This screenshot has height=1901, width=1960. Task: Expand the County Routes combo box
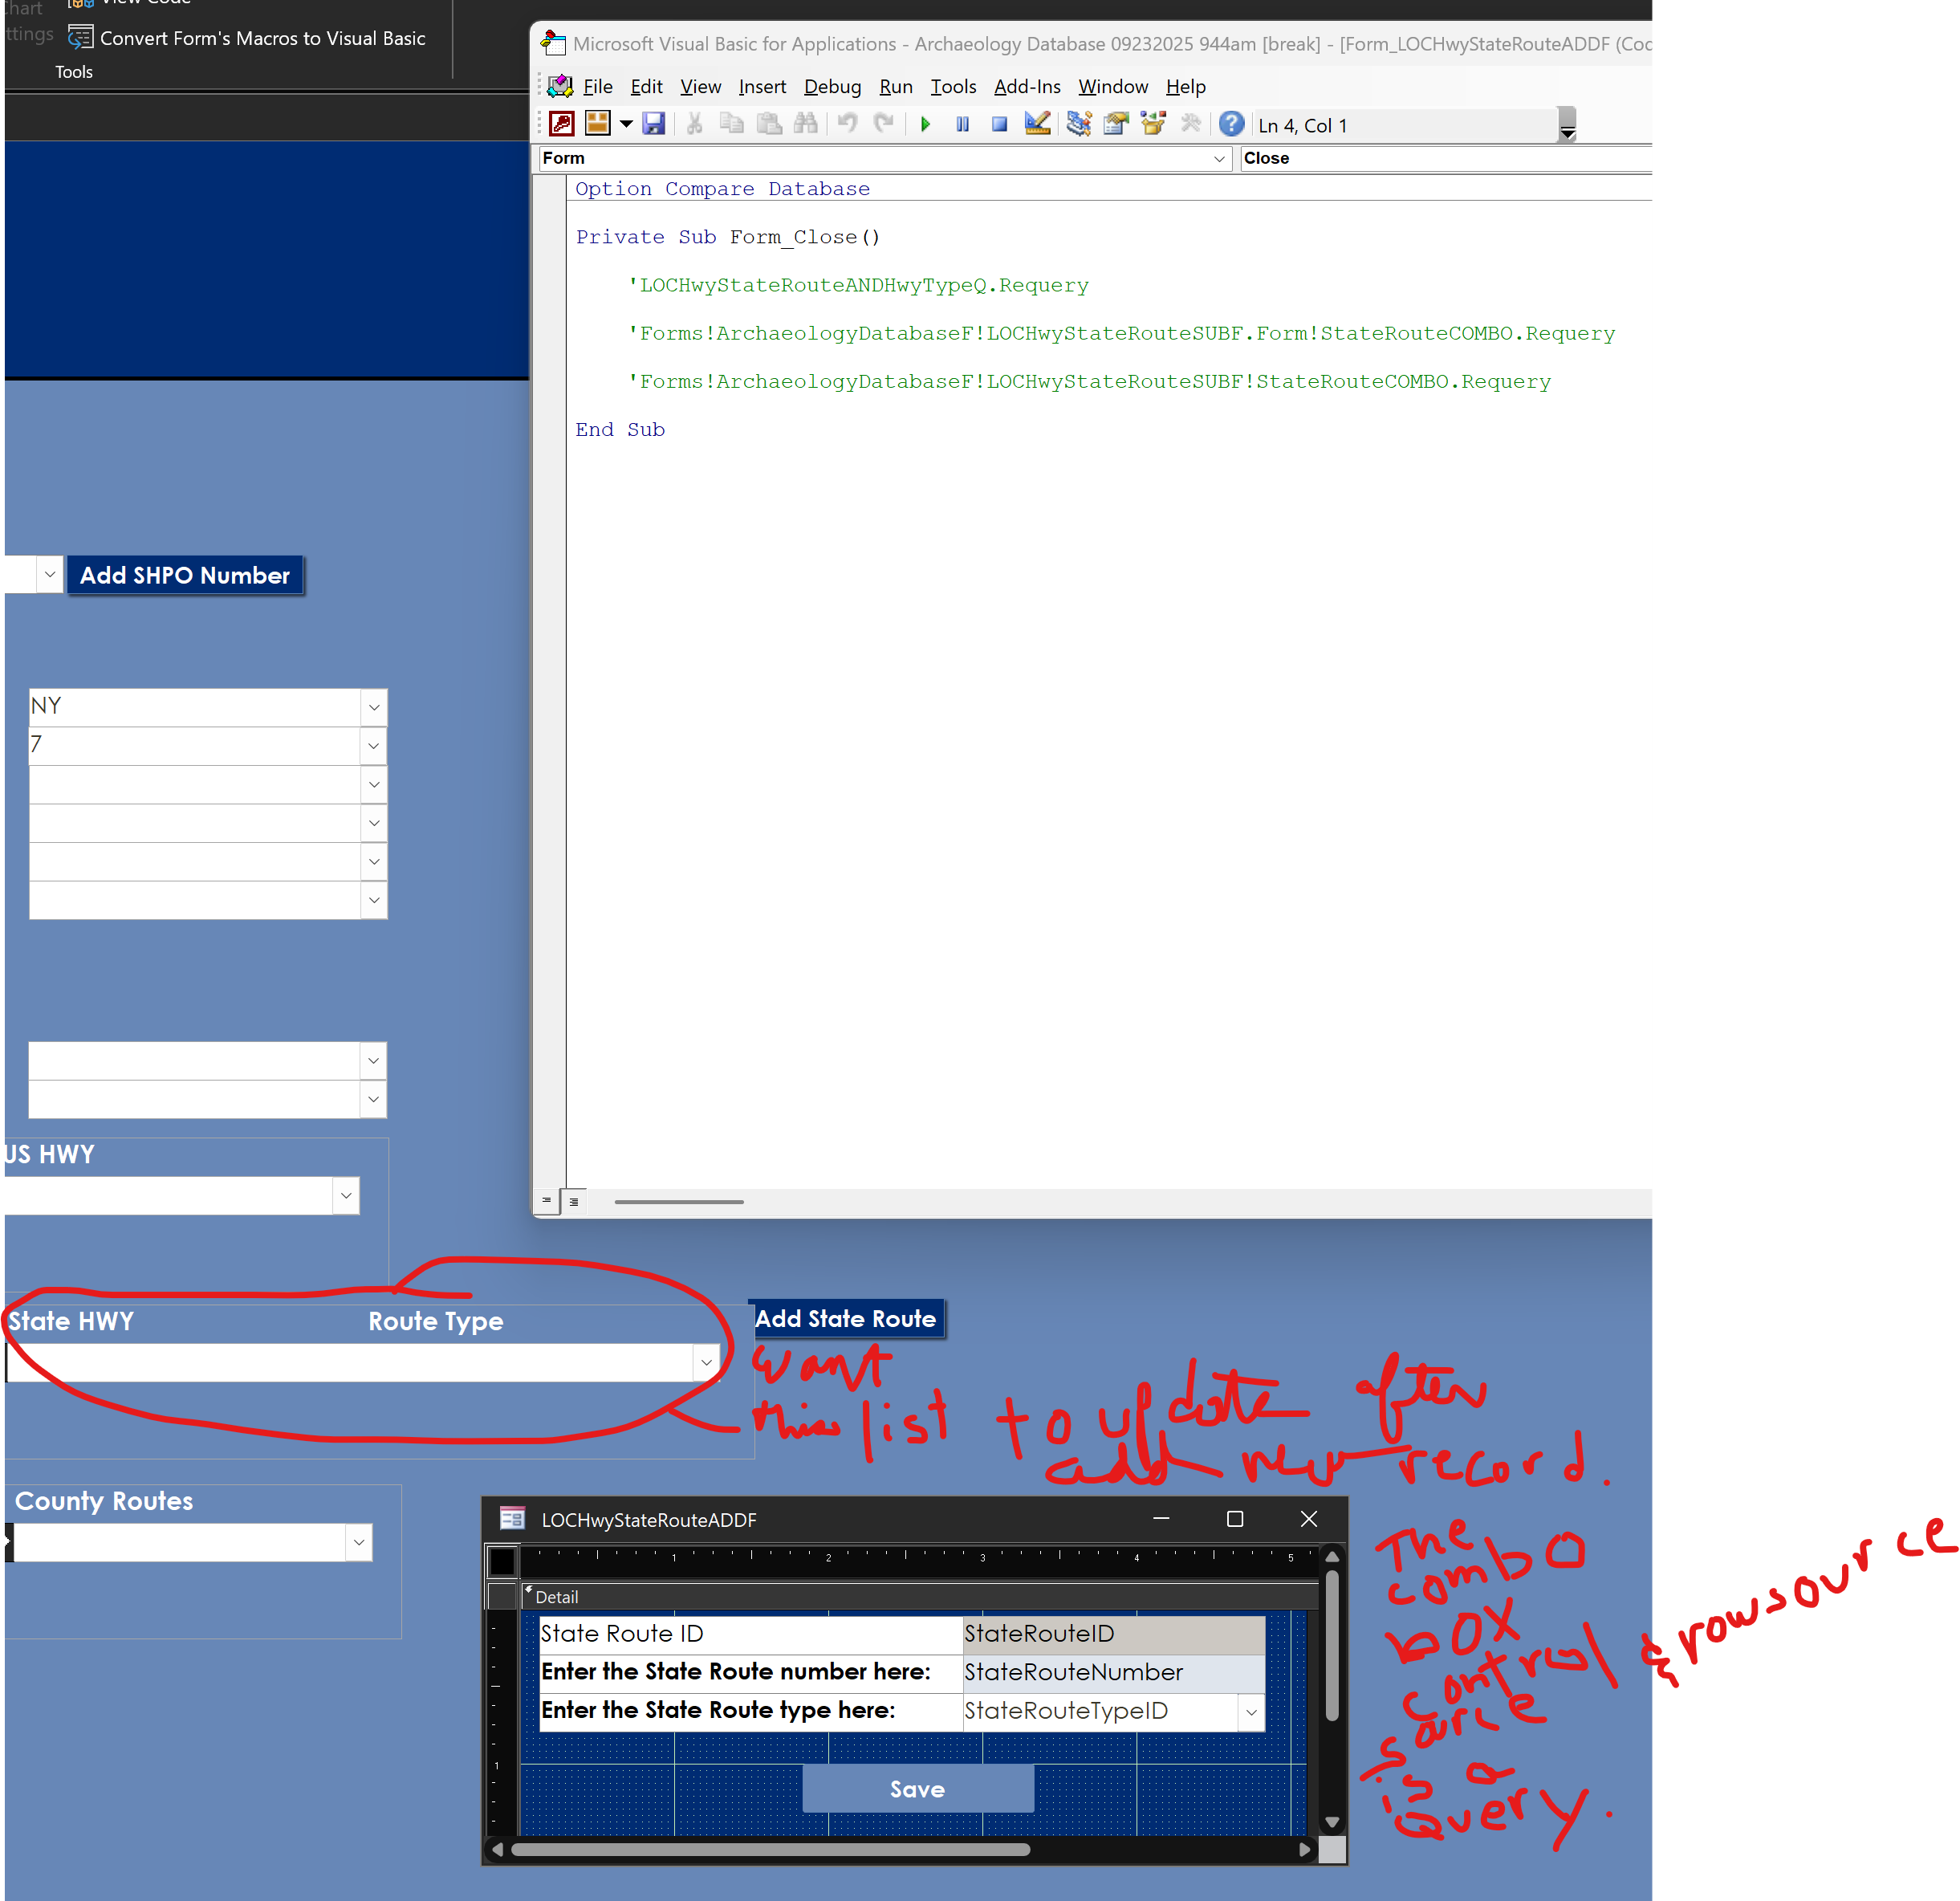tap(359, 1542)
